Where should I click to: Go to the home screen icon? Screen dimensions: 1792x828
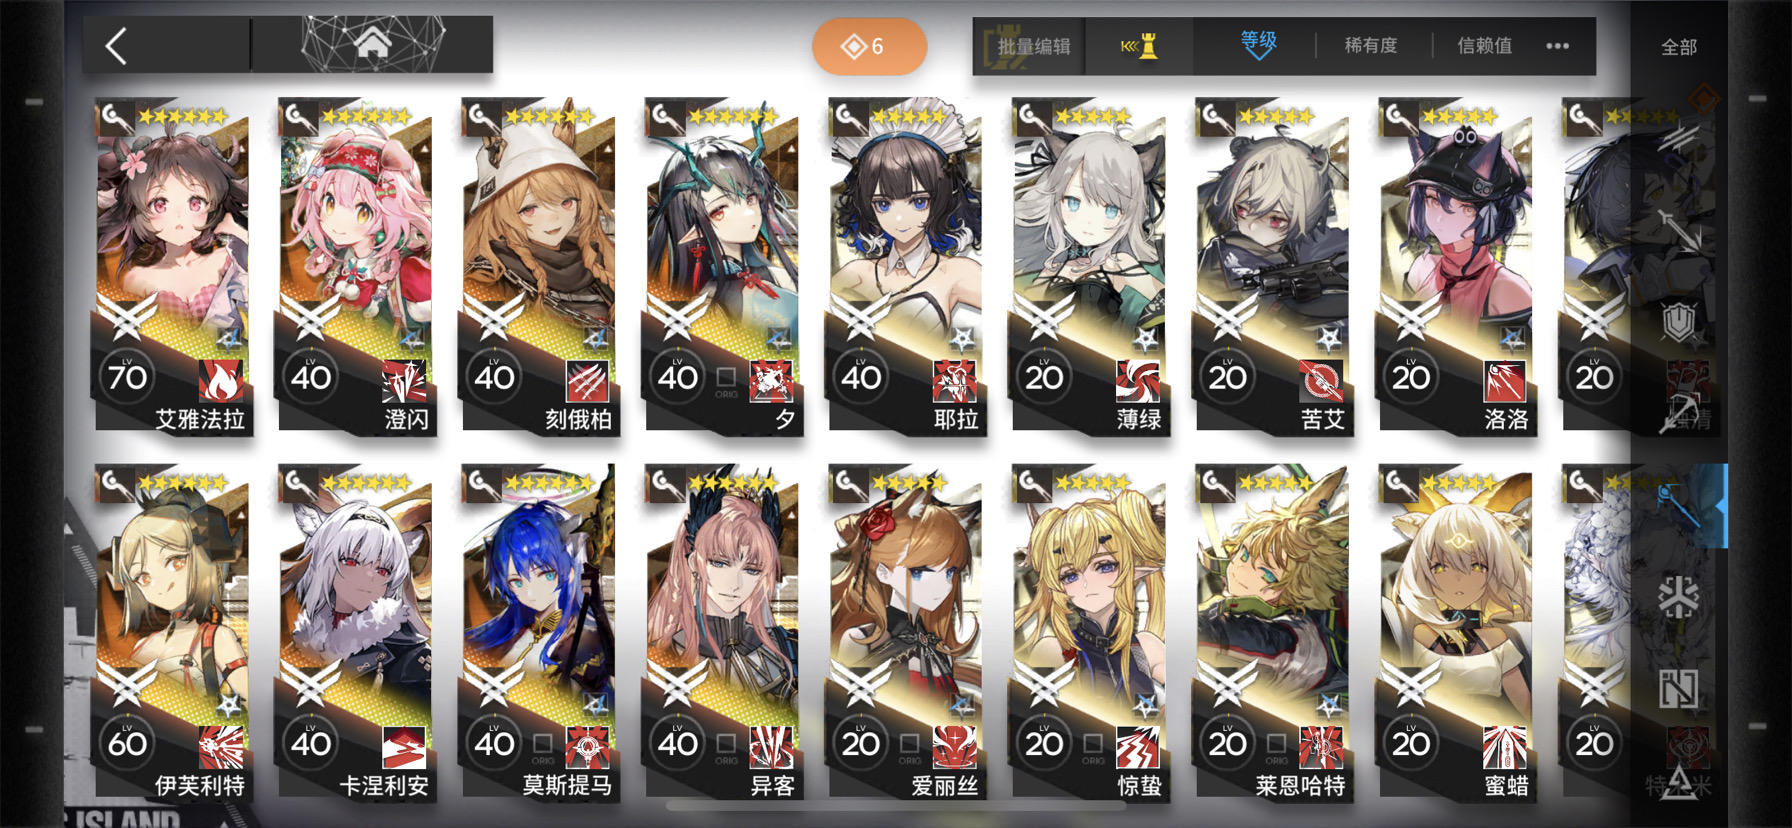(x=372, y=44)
